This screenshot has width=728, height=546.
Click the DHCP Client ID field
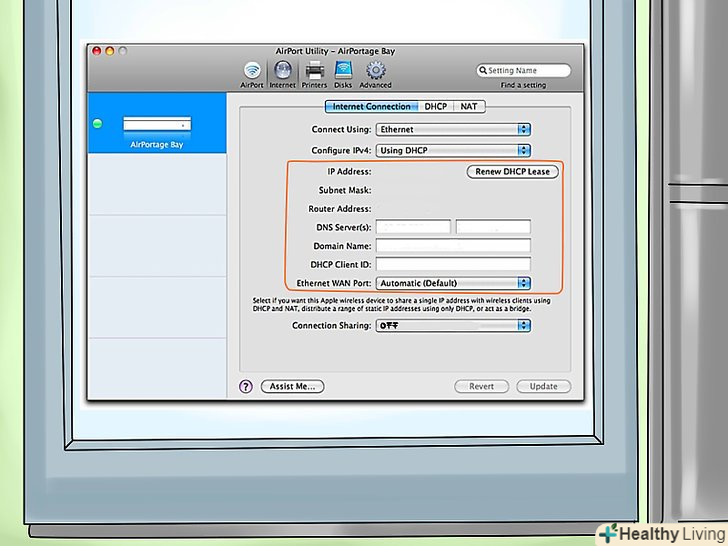(453, 264)
